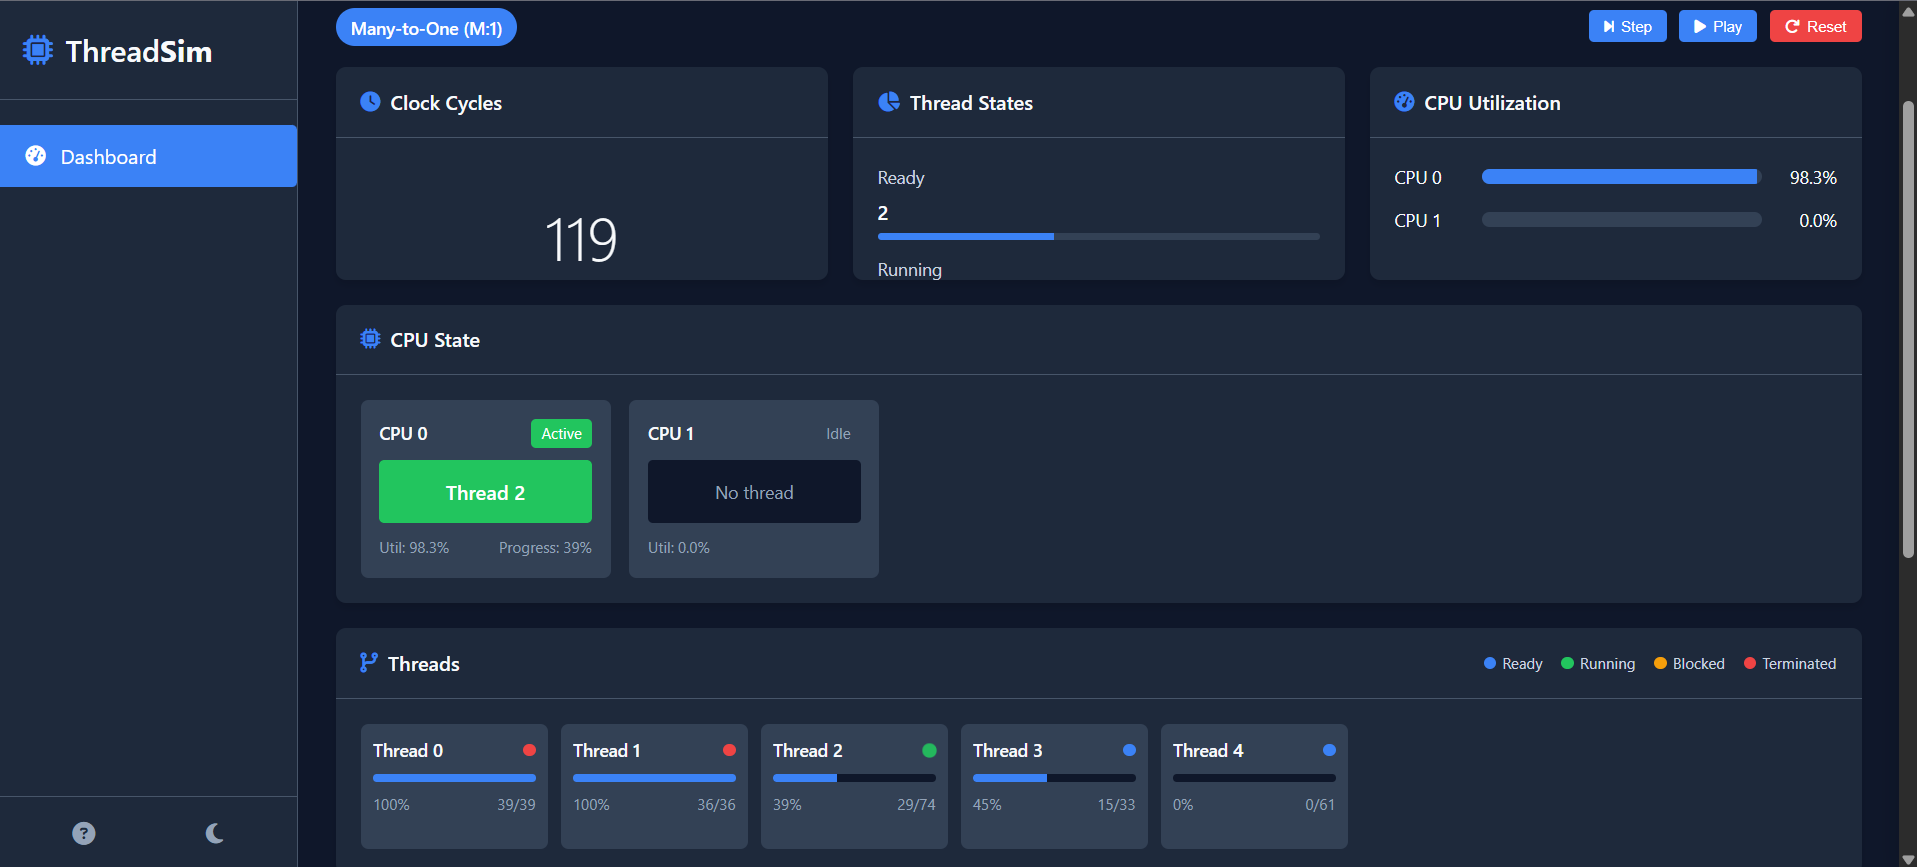Open the help question mark icon
Image resolution: width=1917 pixels, height=867 pixels.
coord(84,833)
